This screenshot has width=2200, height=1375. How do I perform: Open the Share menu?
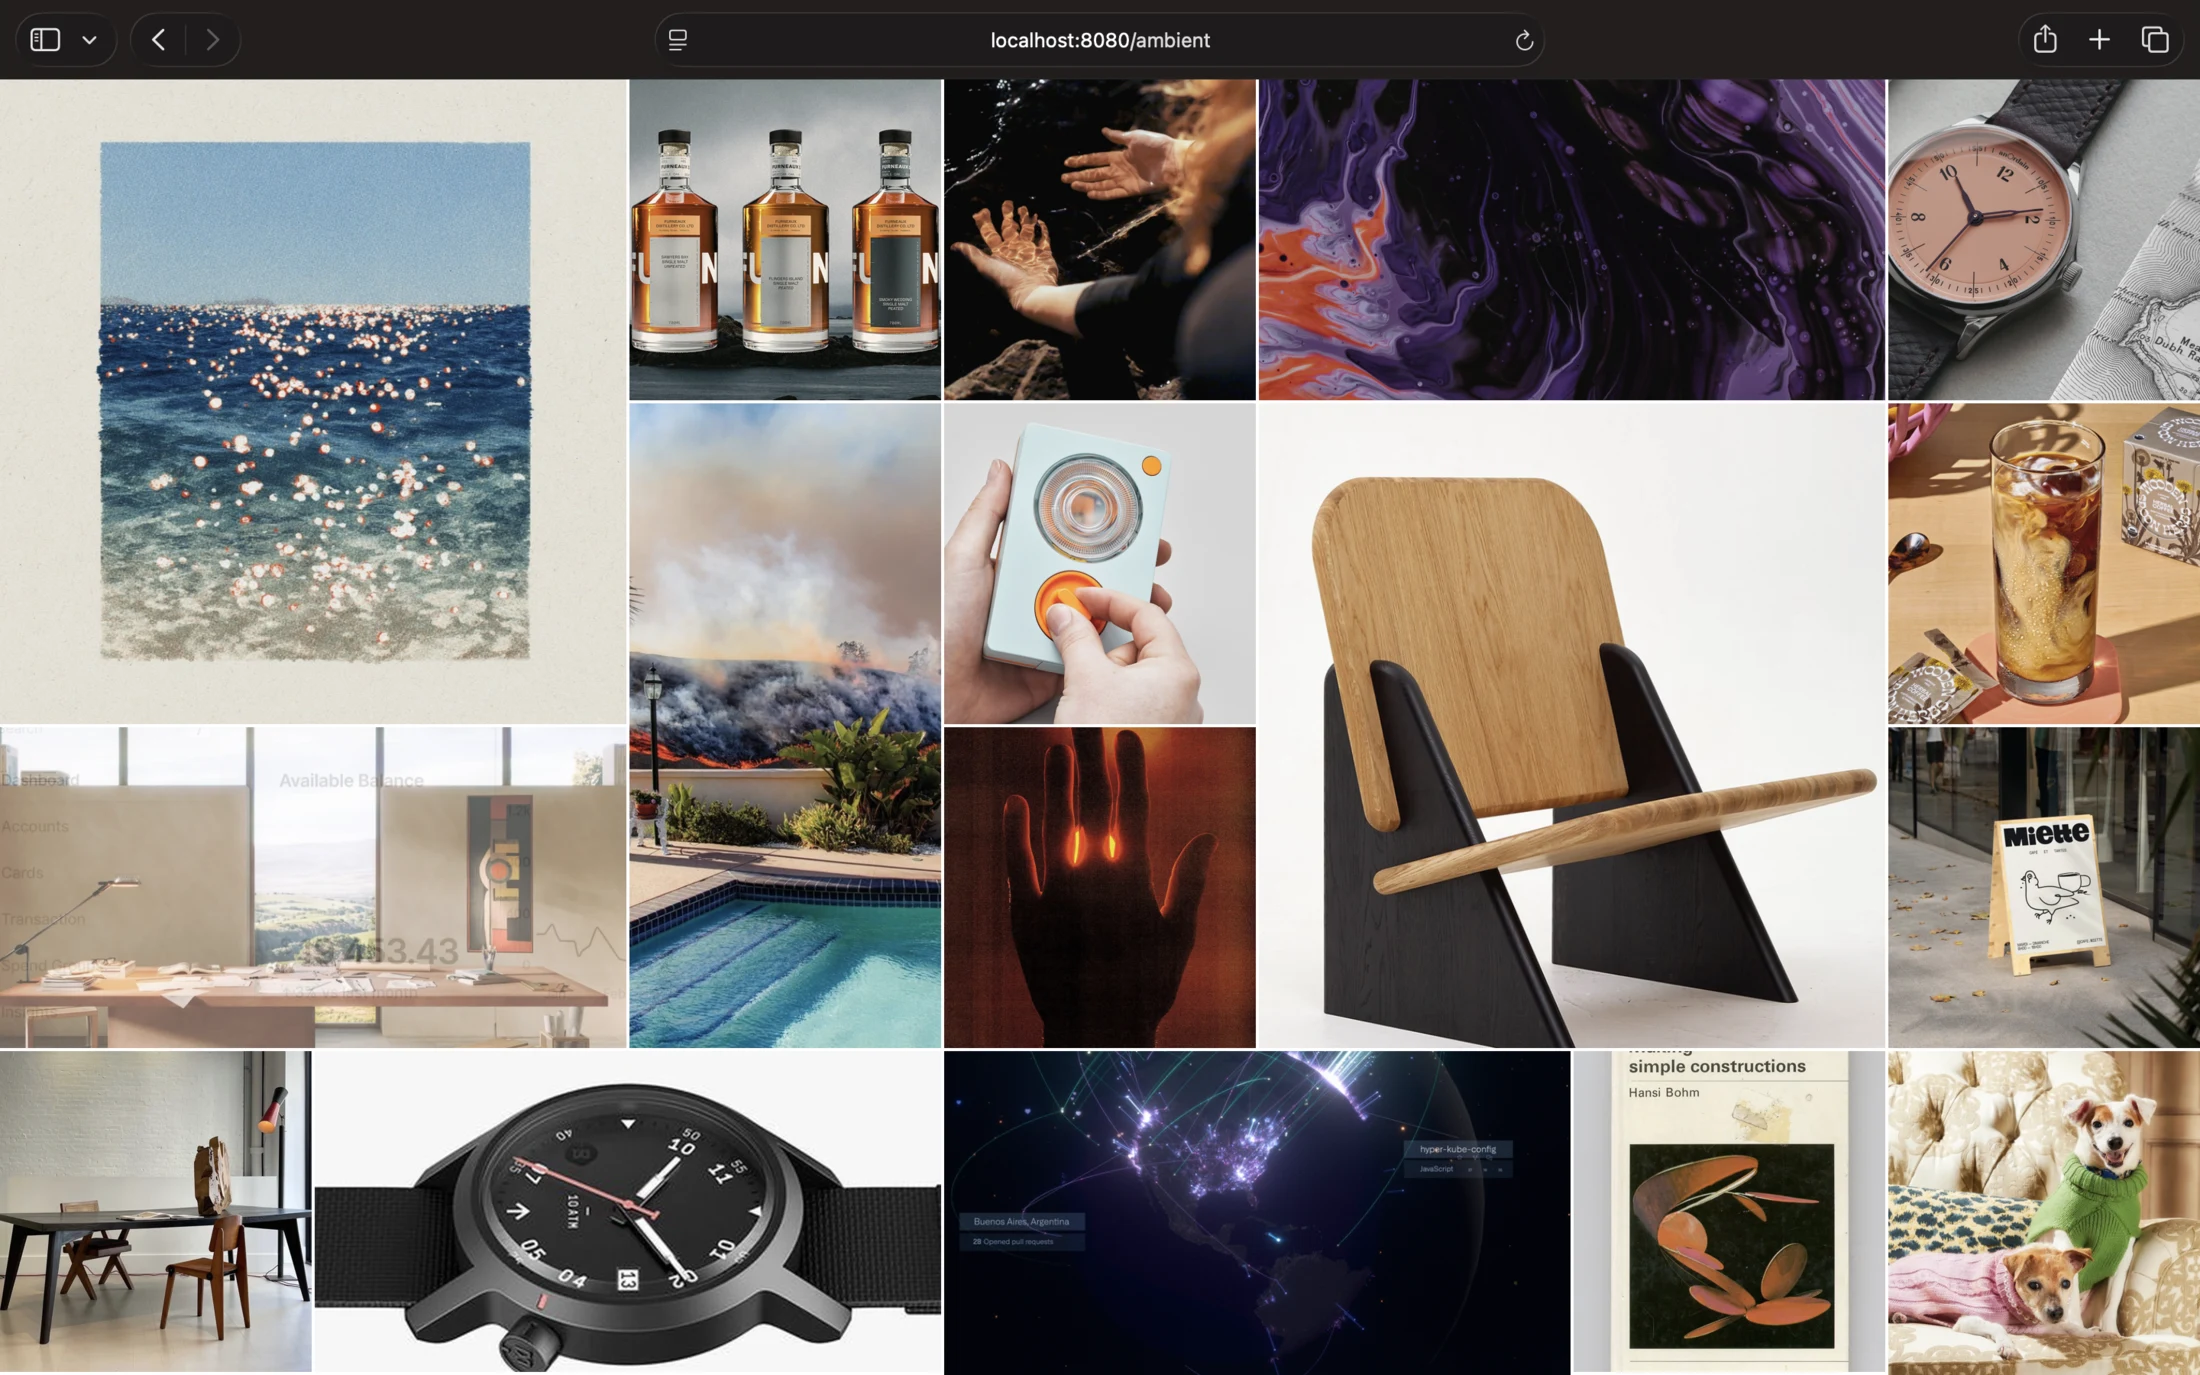point(2045,40)
